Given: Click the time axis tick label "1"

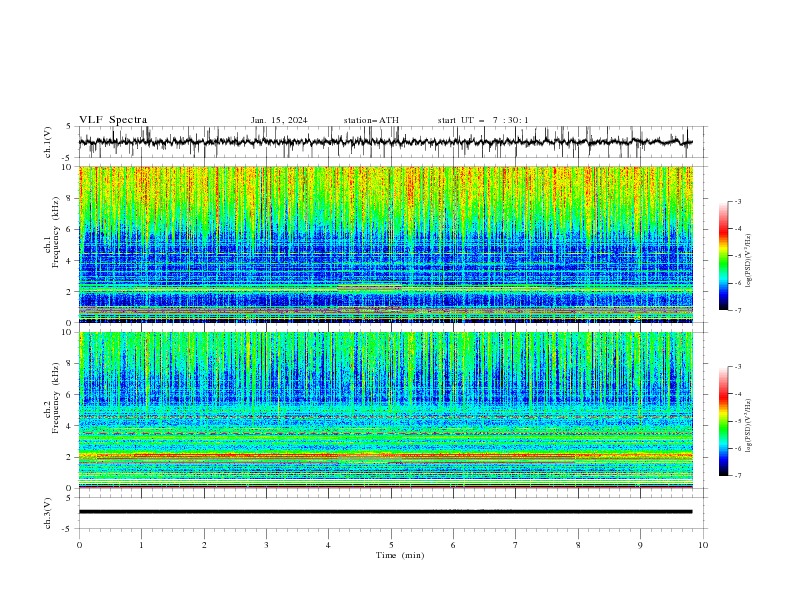Looking at the screenshot, I should point(141,545).
